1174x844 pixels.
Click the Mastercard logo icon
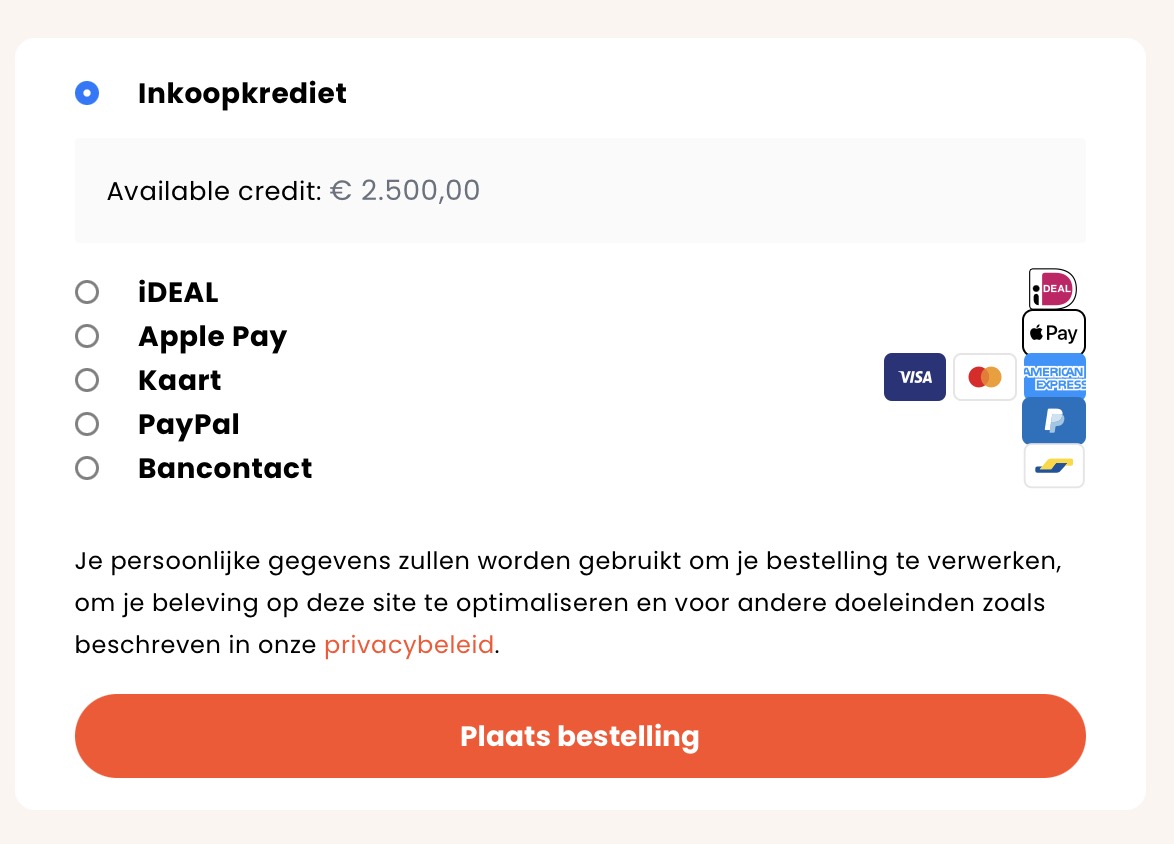[985, 377]
